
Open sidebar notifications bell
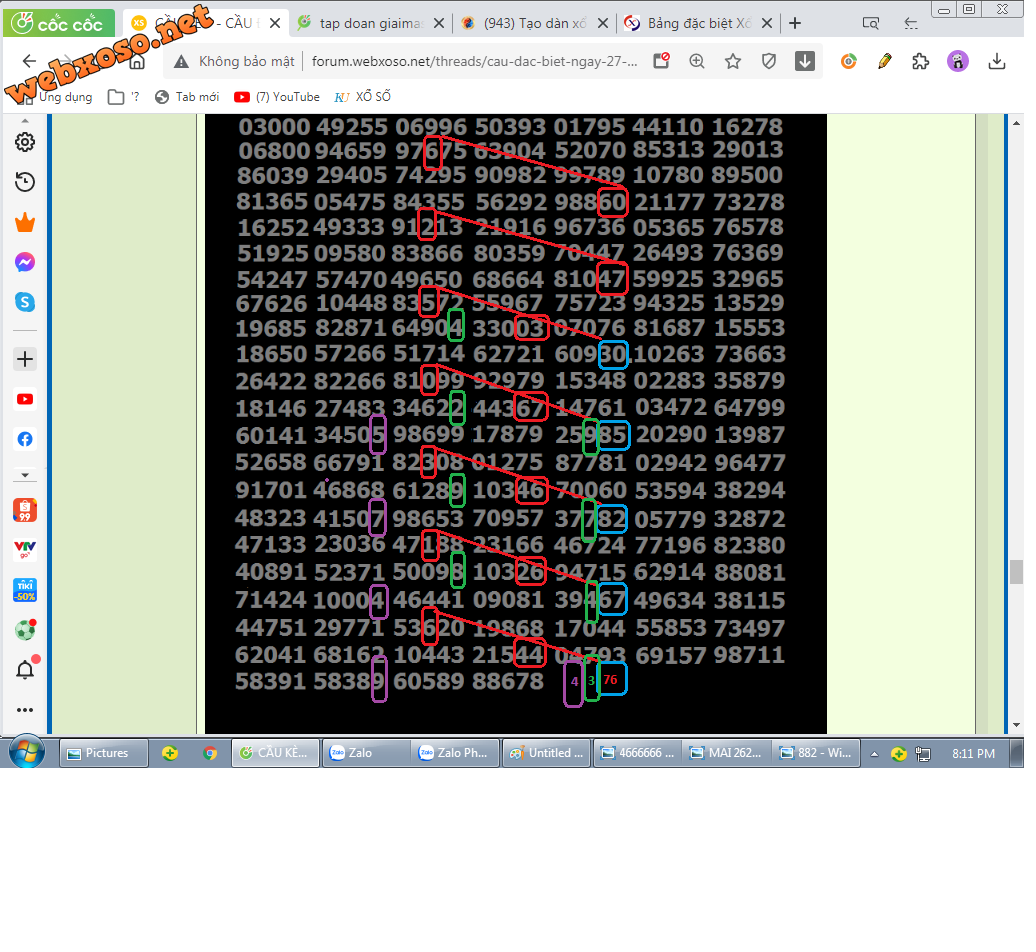pos(25,670)
